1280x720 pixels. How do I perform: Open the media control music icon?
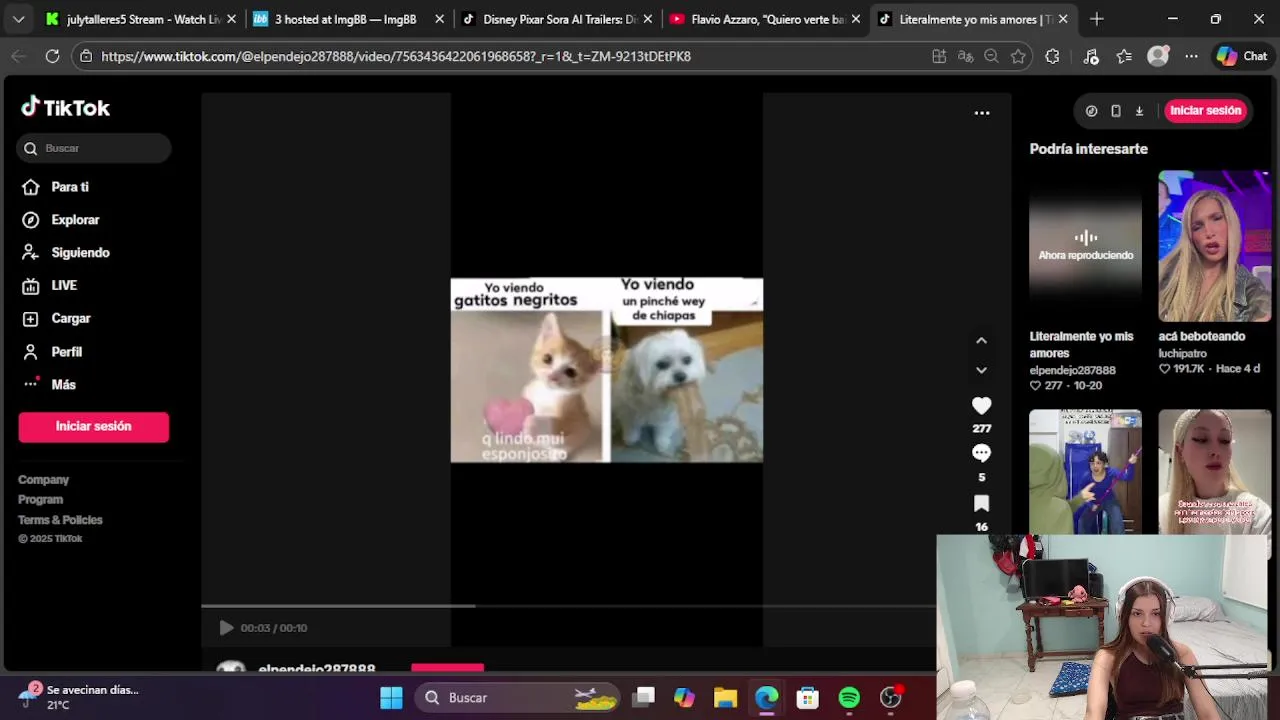1091,57
